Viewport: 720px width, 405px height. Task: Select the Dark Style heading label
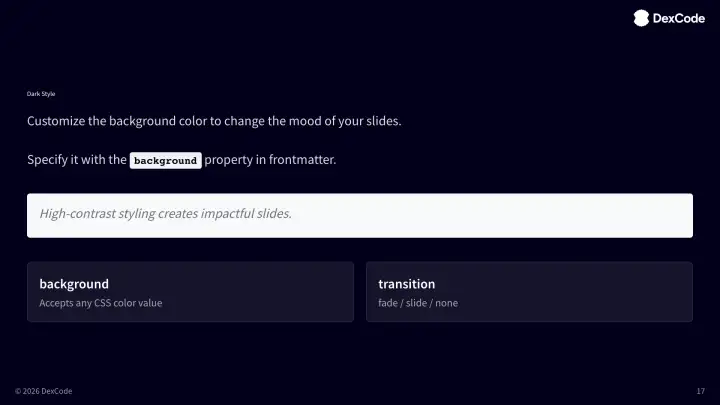pos(41,94)
